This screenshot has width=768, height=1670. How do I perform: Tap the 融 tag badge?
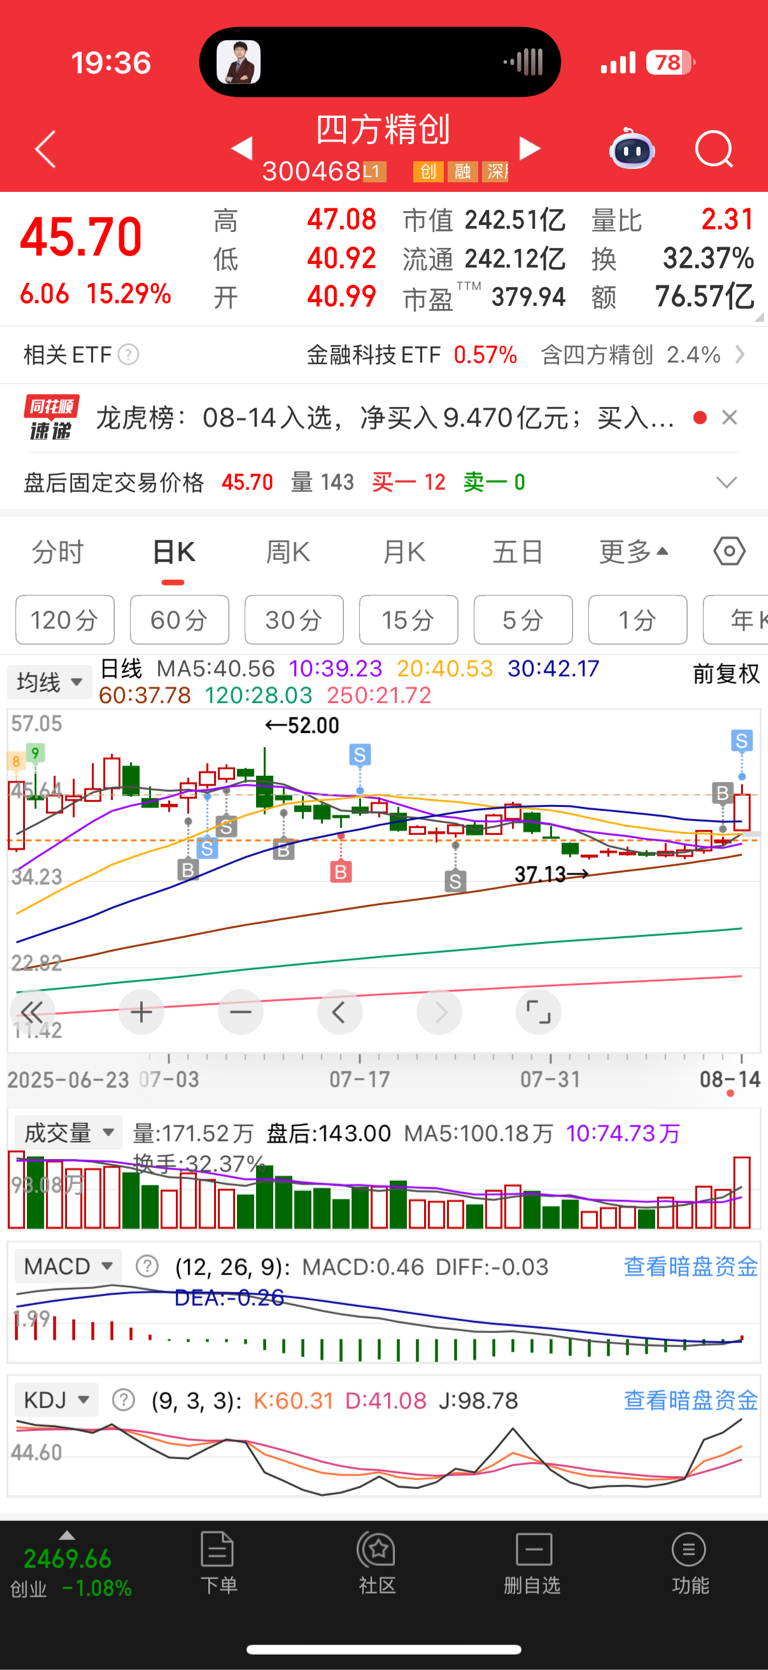(462, 172)
